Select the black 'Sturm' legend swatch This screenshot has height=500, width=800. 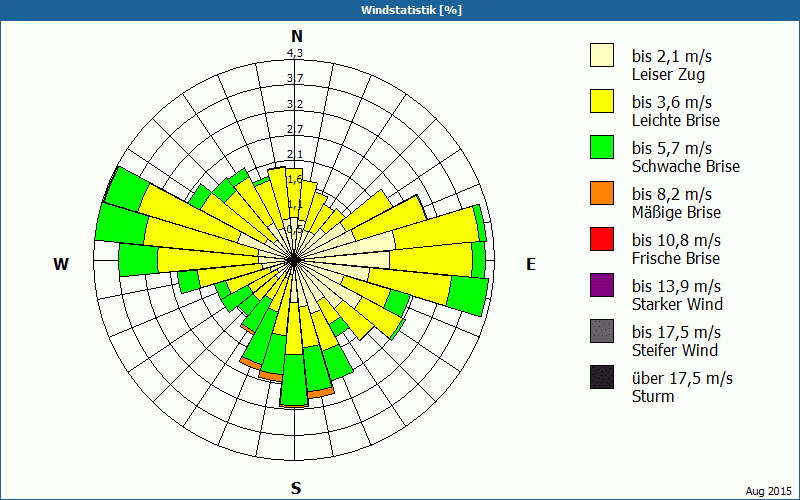(601, 377)
